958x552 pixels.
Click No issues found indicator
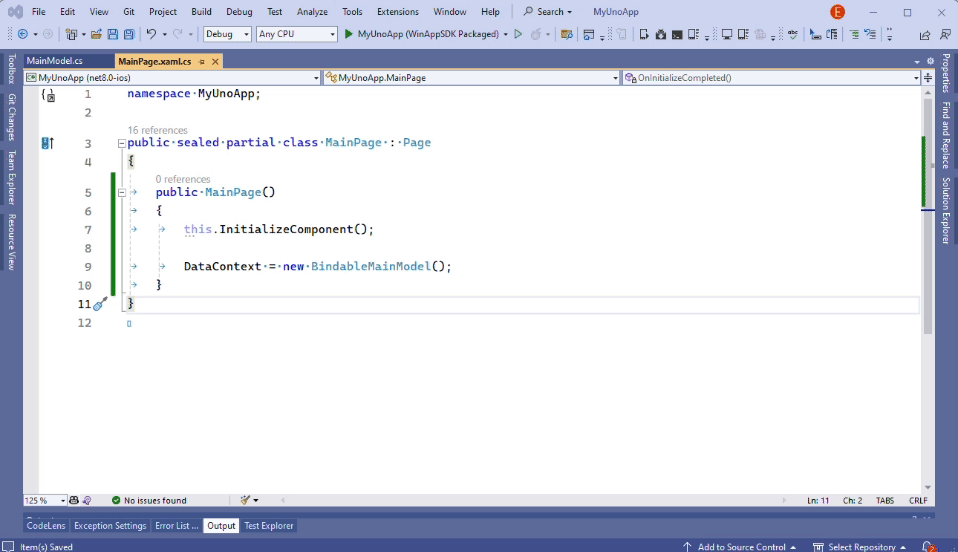tap(149, 500)
